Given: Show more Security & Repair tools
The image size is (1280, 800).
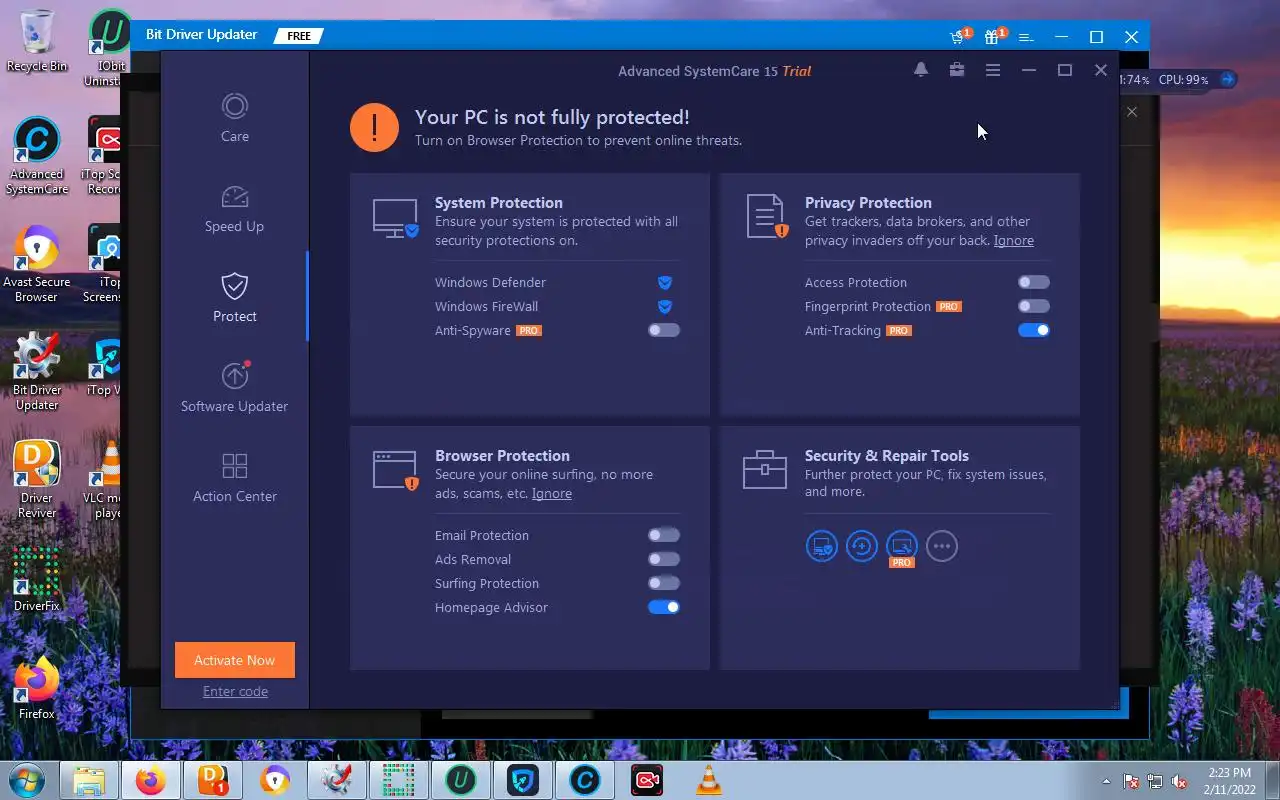Looking at the screenshot, I should 942,546.
